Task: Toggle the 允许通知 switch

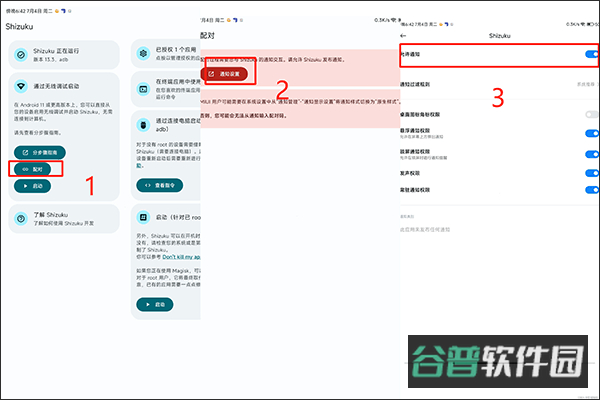Action: tap(592, 54)
